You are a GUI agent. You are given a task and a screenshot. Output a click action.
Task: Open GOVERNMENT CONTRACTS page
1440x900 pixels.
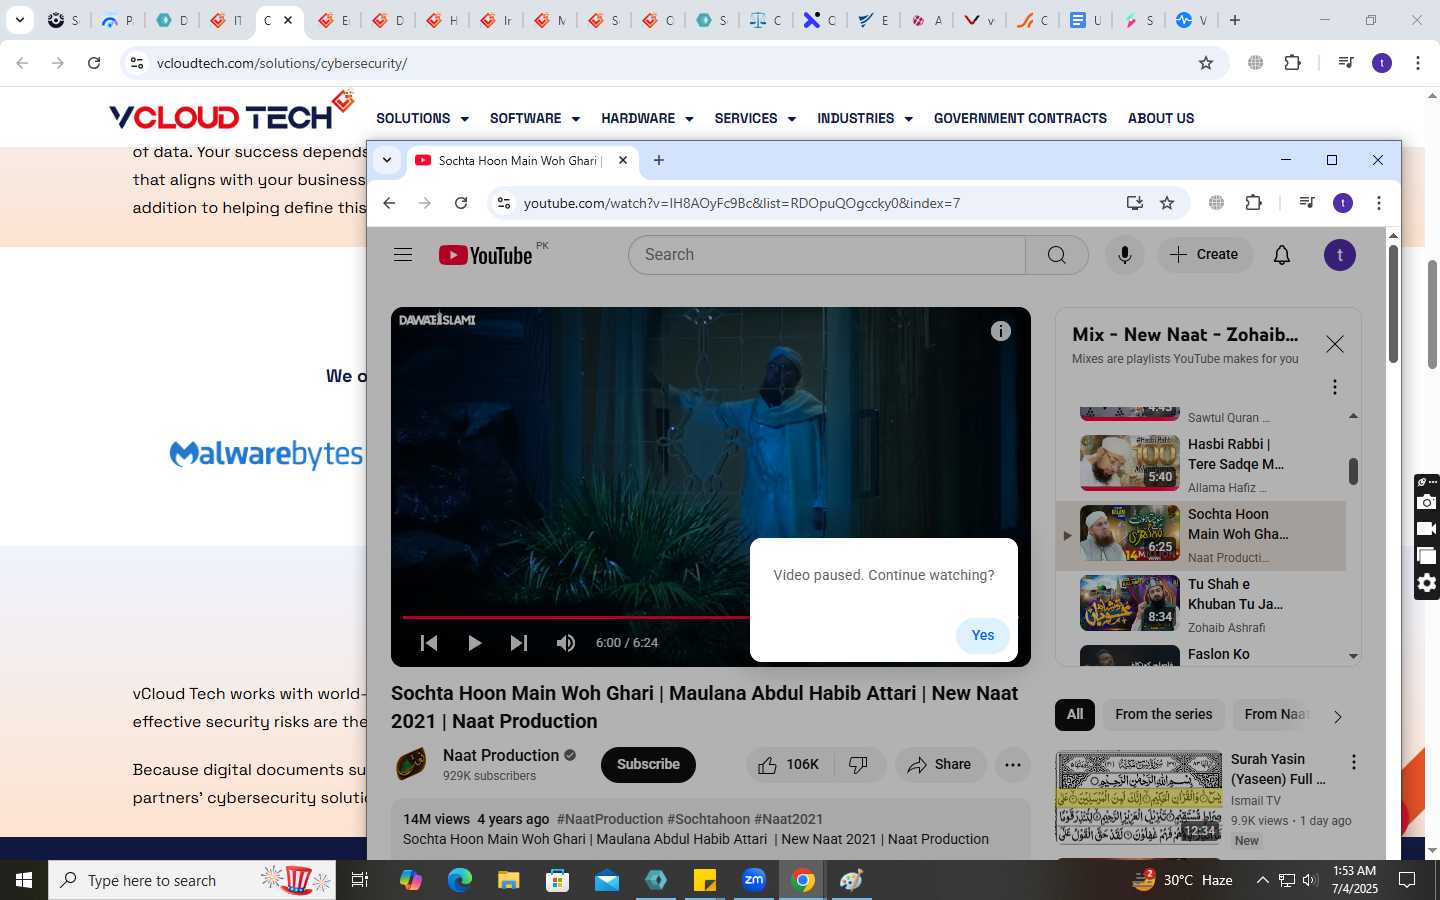[1020, 118]
